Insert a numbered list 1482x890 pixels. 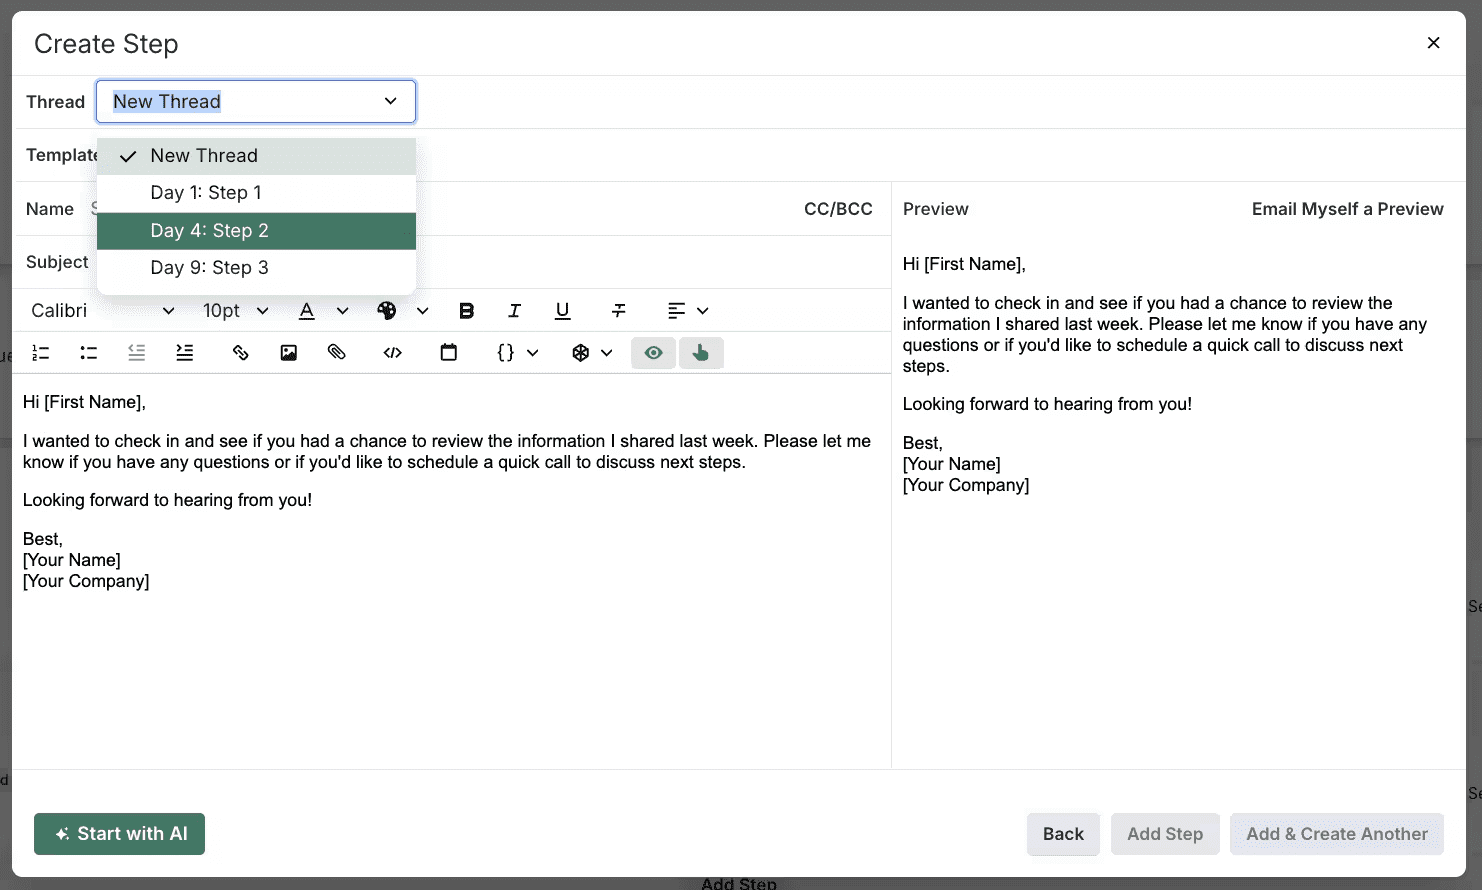(40, 352)
